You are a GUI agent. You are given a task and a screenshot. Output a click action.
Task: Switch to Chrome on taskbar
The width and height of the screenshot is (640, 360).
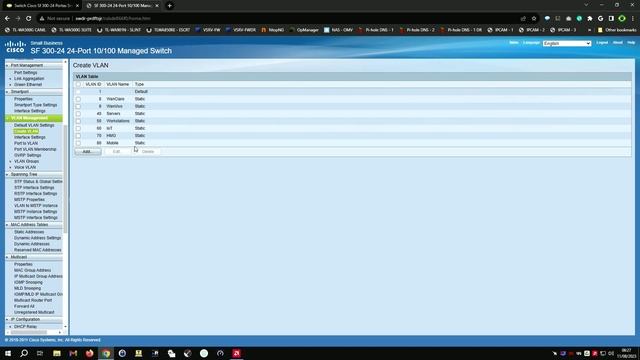(x=106, y=353)
